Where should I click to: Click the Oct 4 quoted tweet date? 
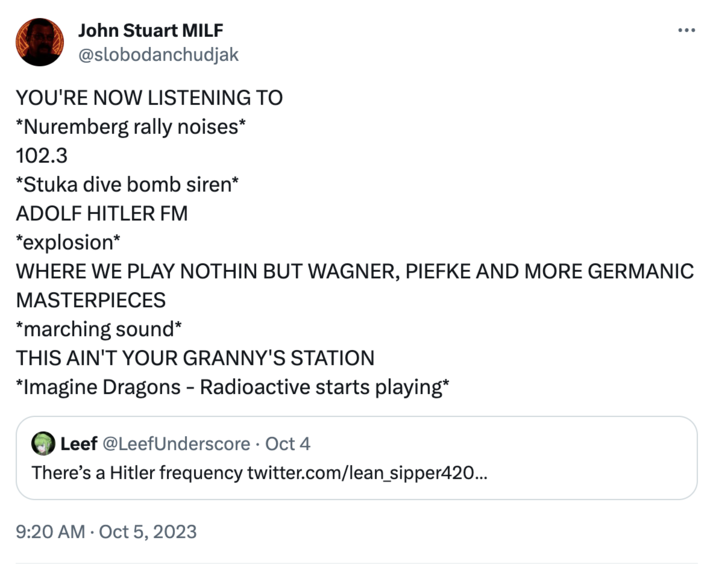click(288, 443)
